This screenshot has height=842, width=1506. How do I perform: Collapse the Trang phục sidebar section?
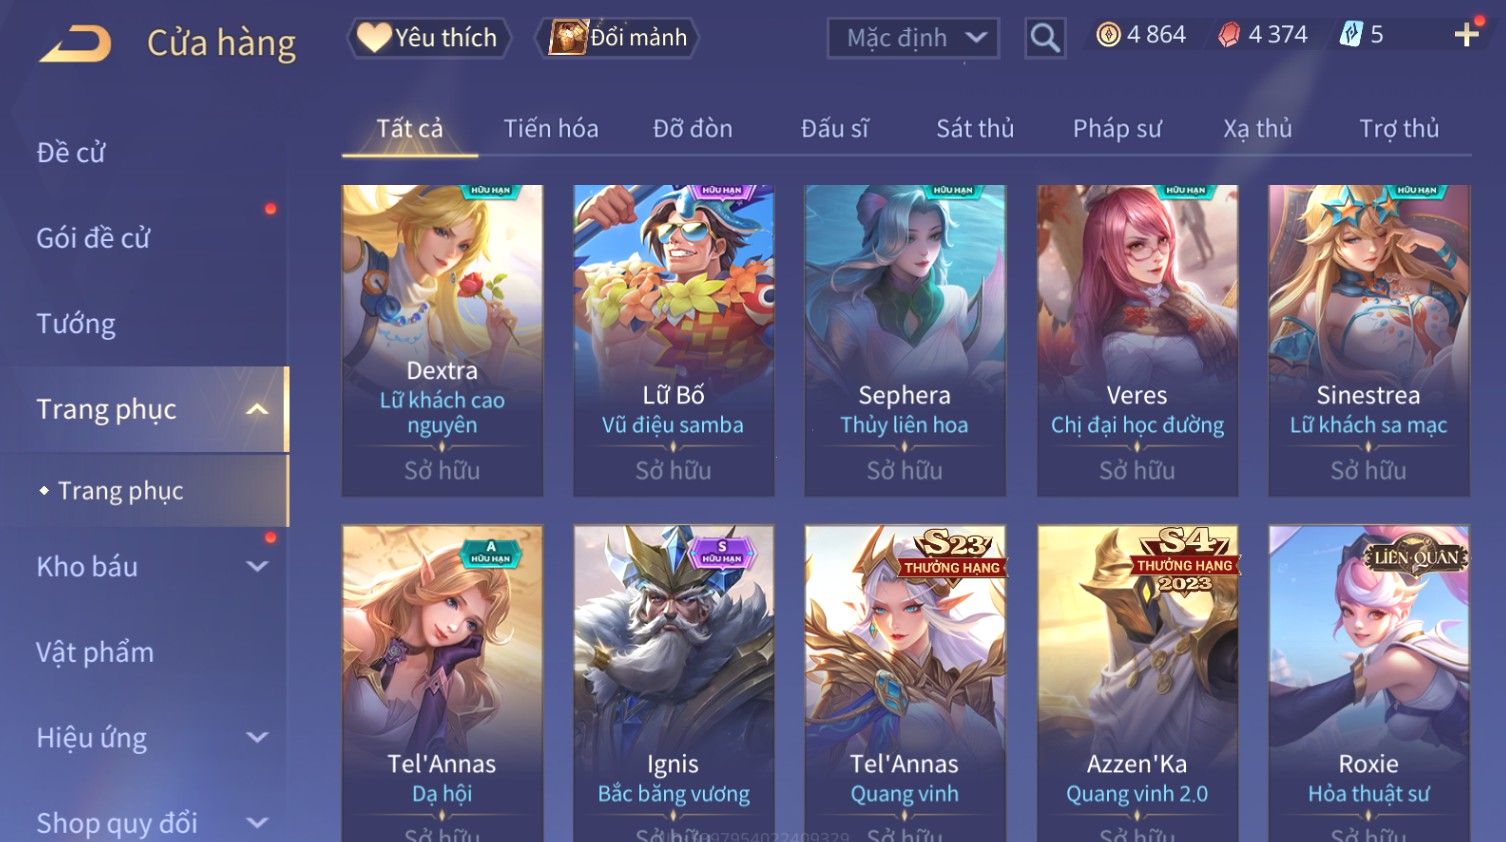257,409
